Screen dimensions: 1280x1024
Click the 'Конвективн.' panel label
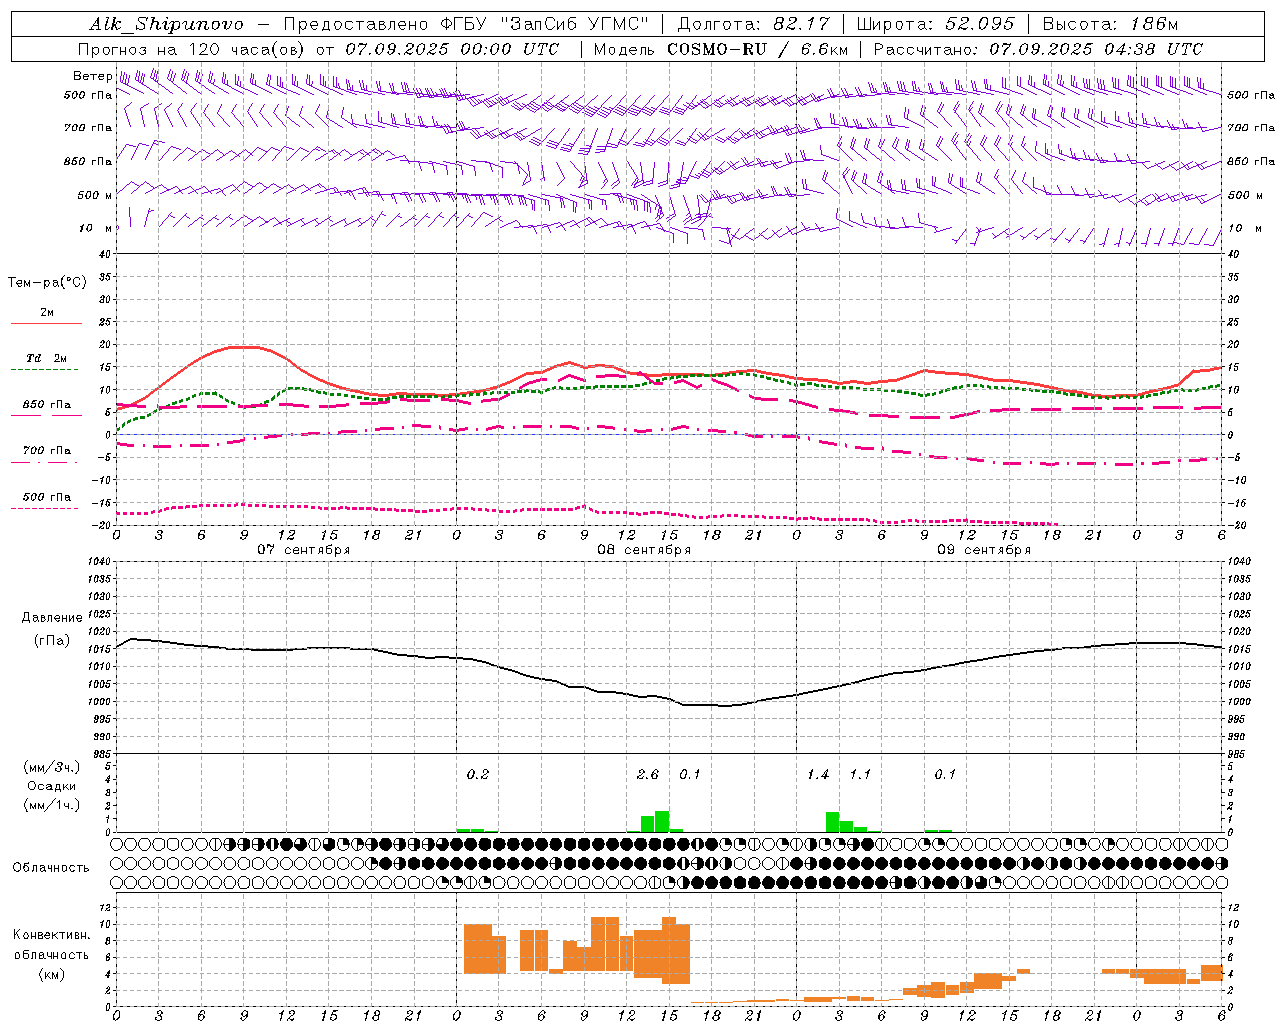pos(51,935)
